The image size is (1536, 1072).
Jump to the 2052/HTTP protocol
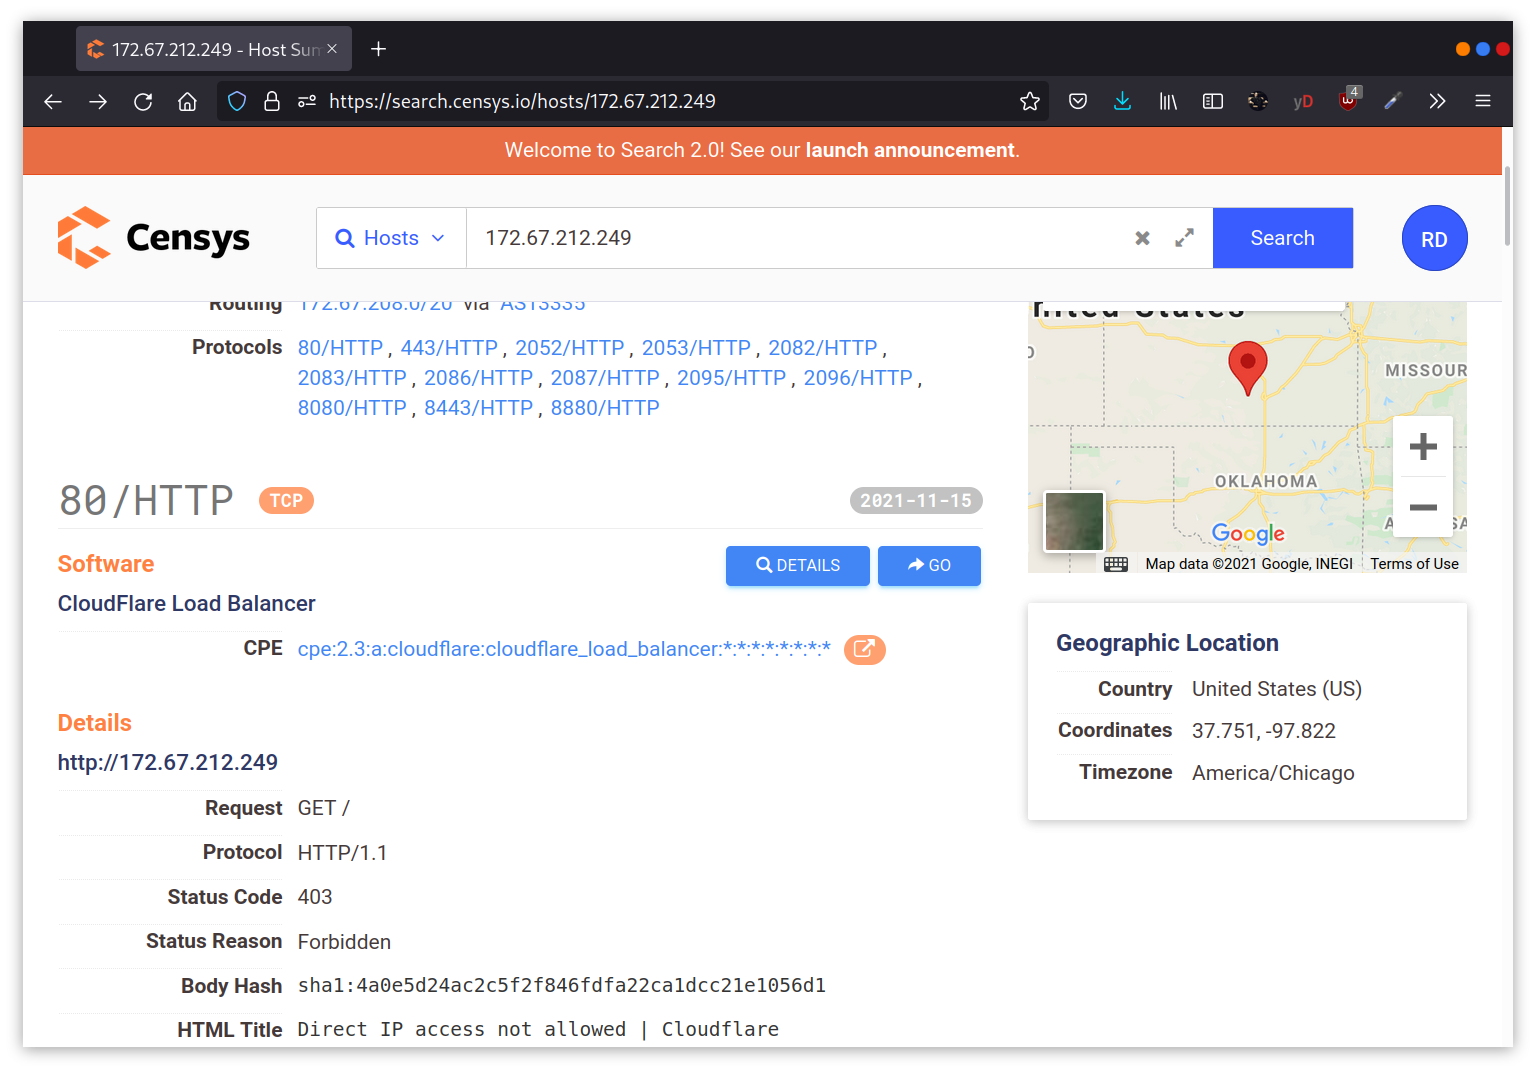569,348
